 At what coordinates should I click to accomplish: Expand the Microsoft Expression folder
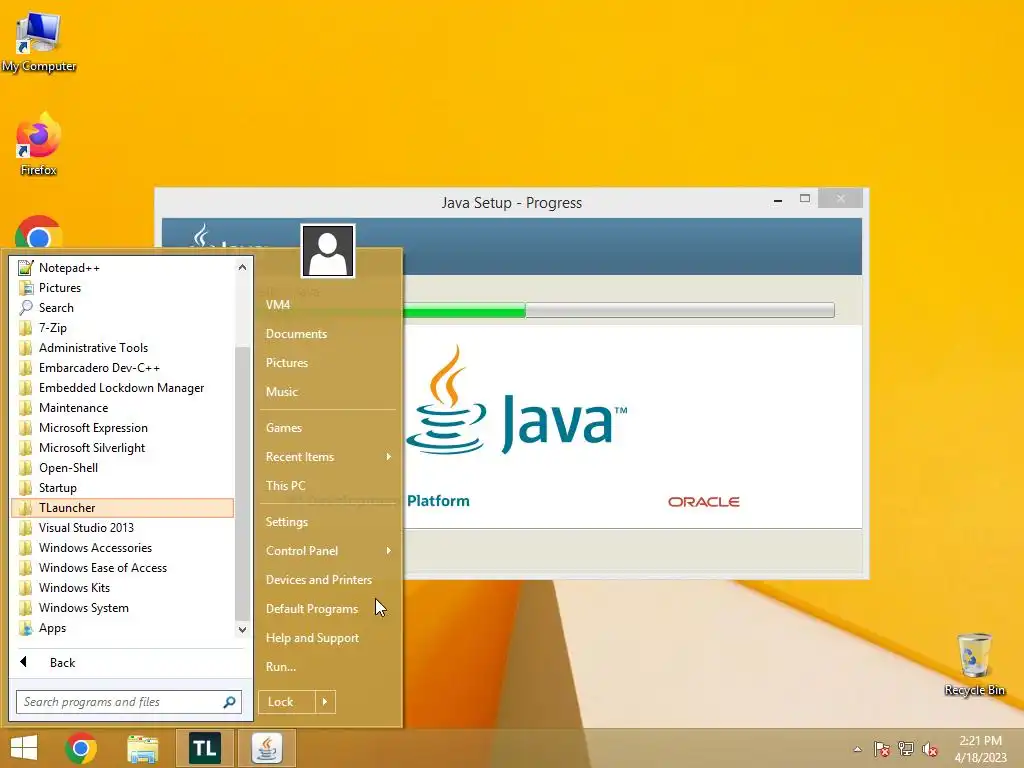point(122,428)
